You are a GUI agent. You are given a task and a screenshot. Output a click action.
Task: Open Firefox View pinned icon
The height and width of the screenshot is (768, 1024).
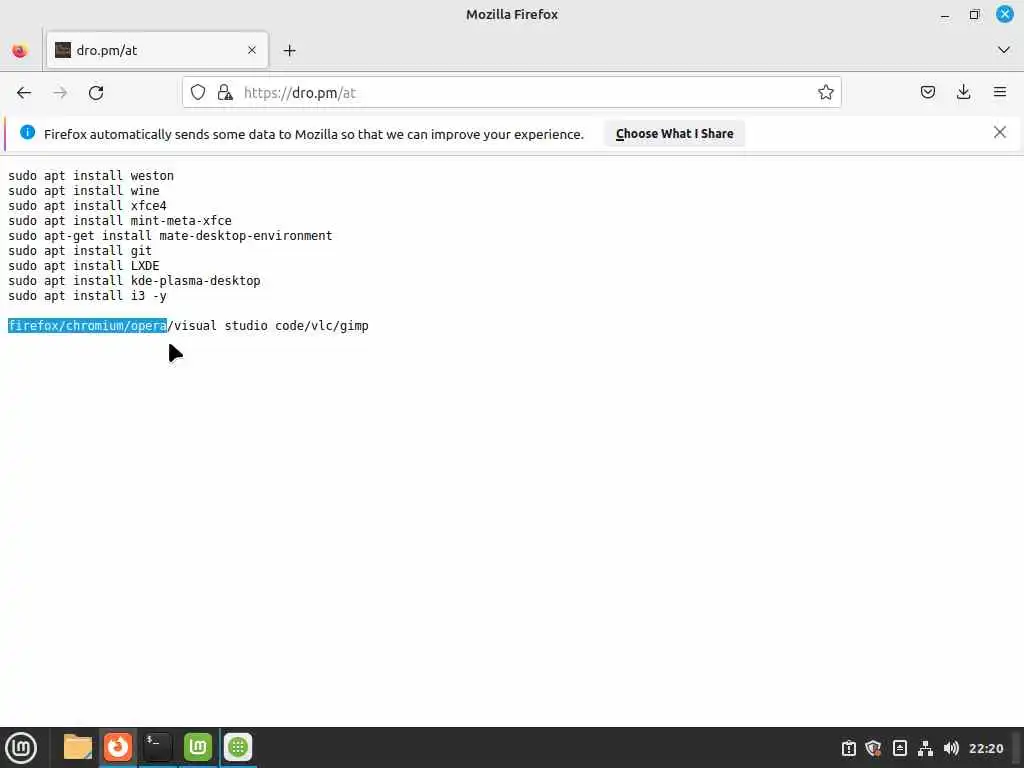(20, 50)
